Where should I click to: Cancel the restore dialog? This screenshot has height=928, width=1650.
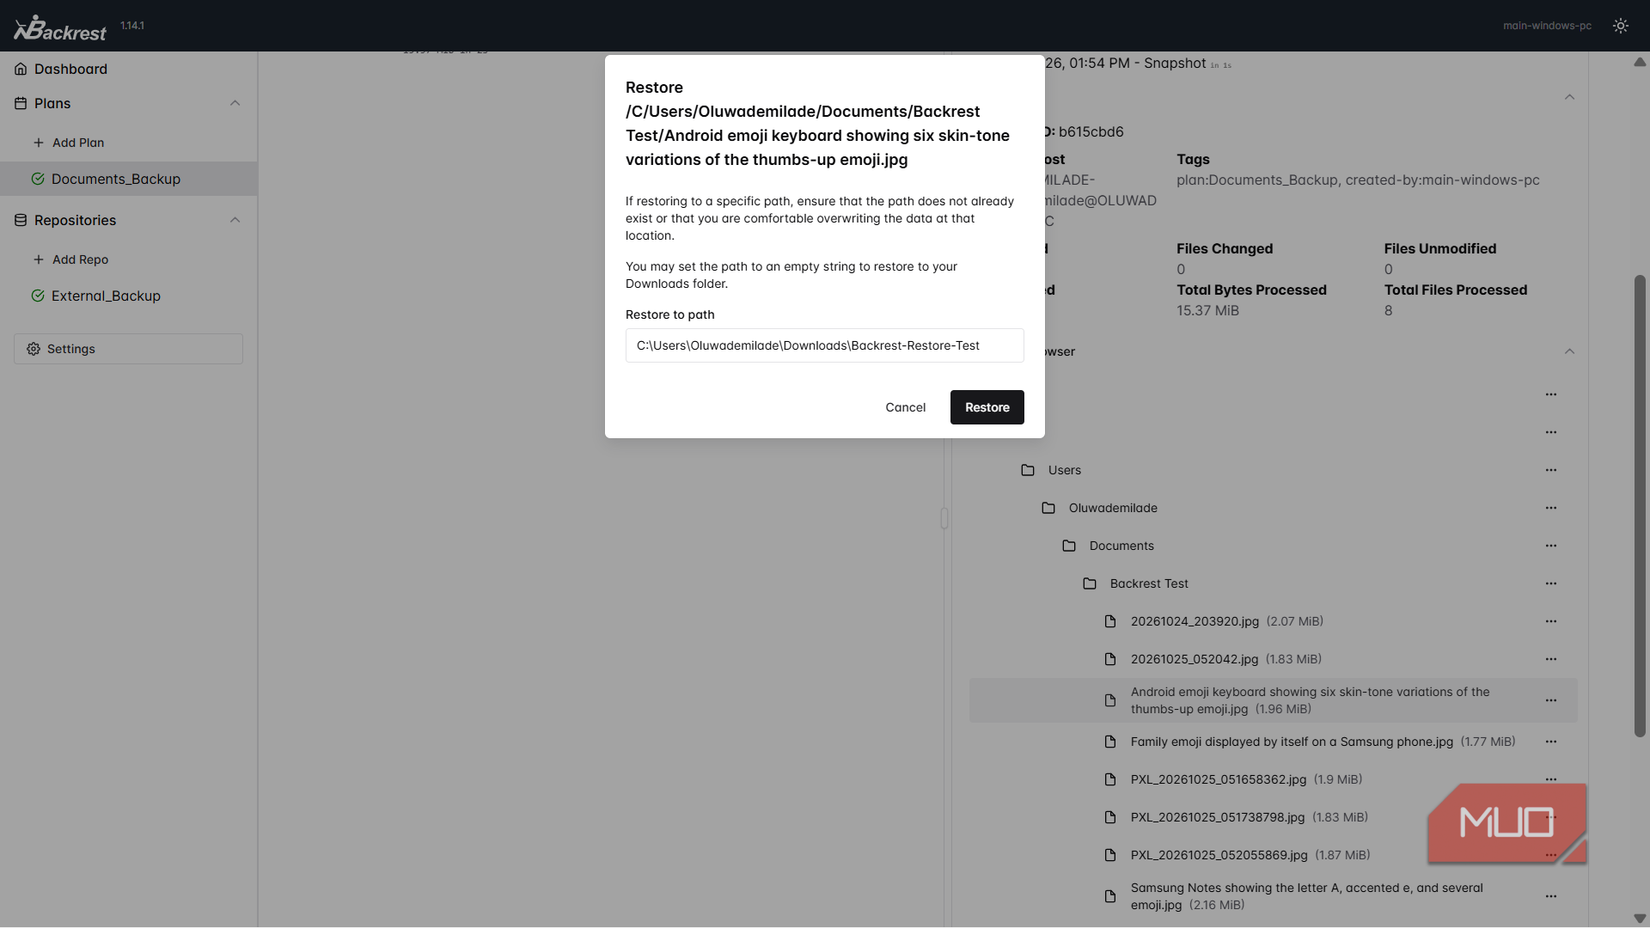pos(905,407)
